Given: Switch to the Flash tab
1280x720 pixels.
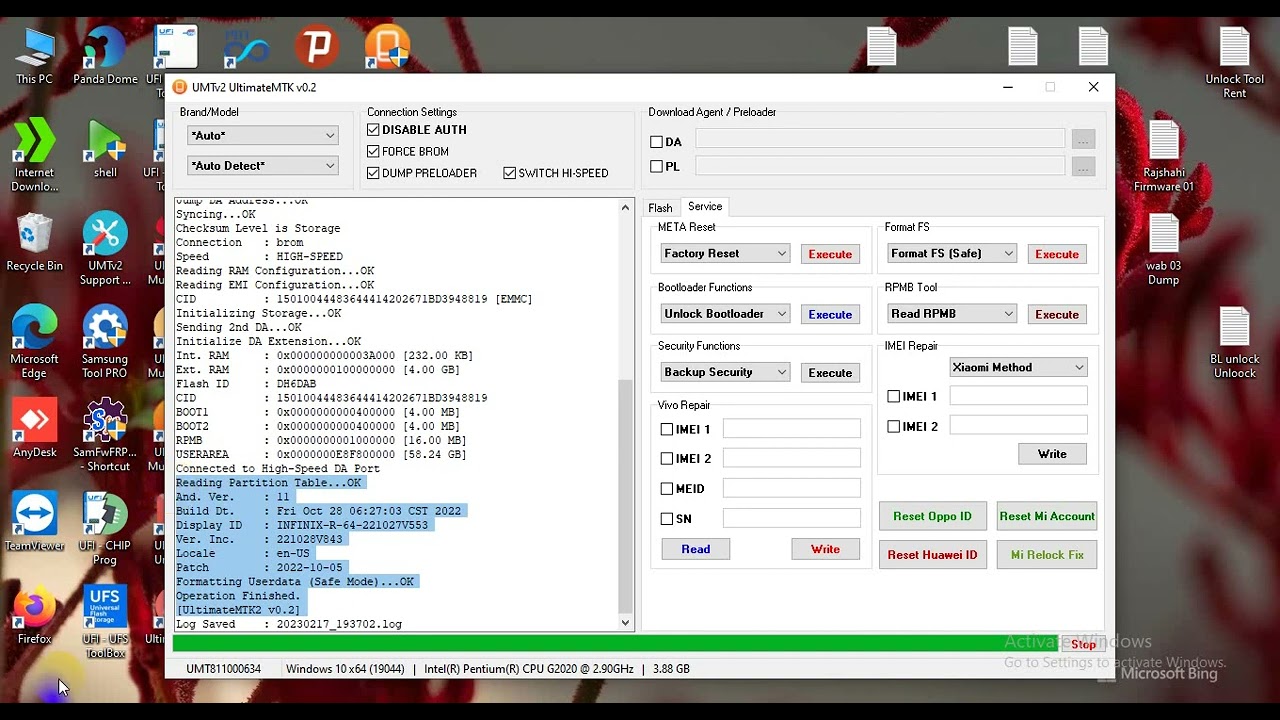Looking at the screenshot, I should click(660, 208).
